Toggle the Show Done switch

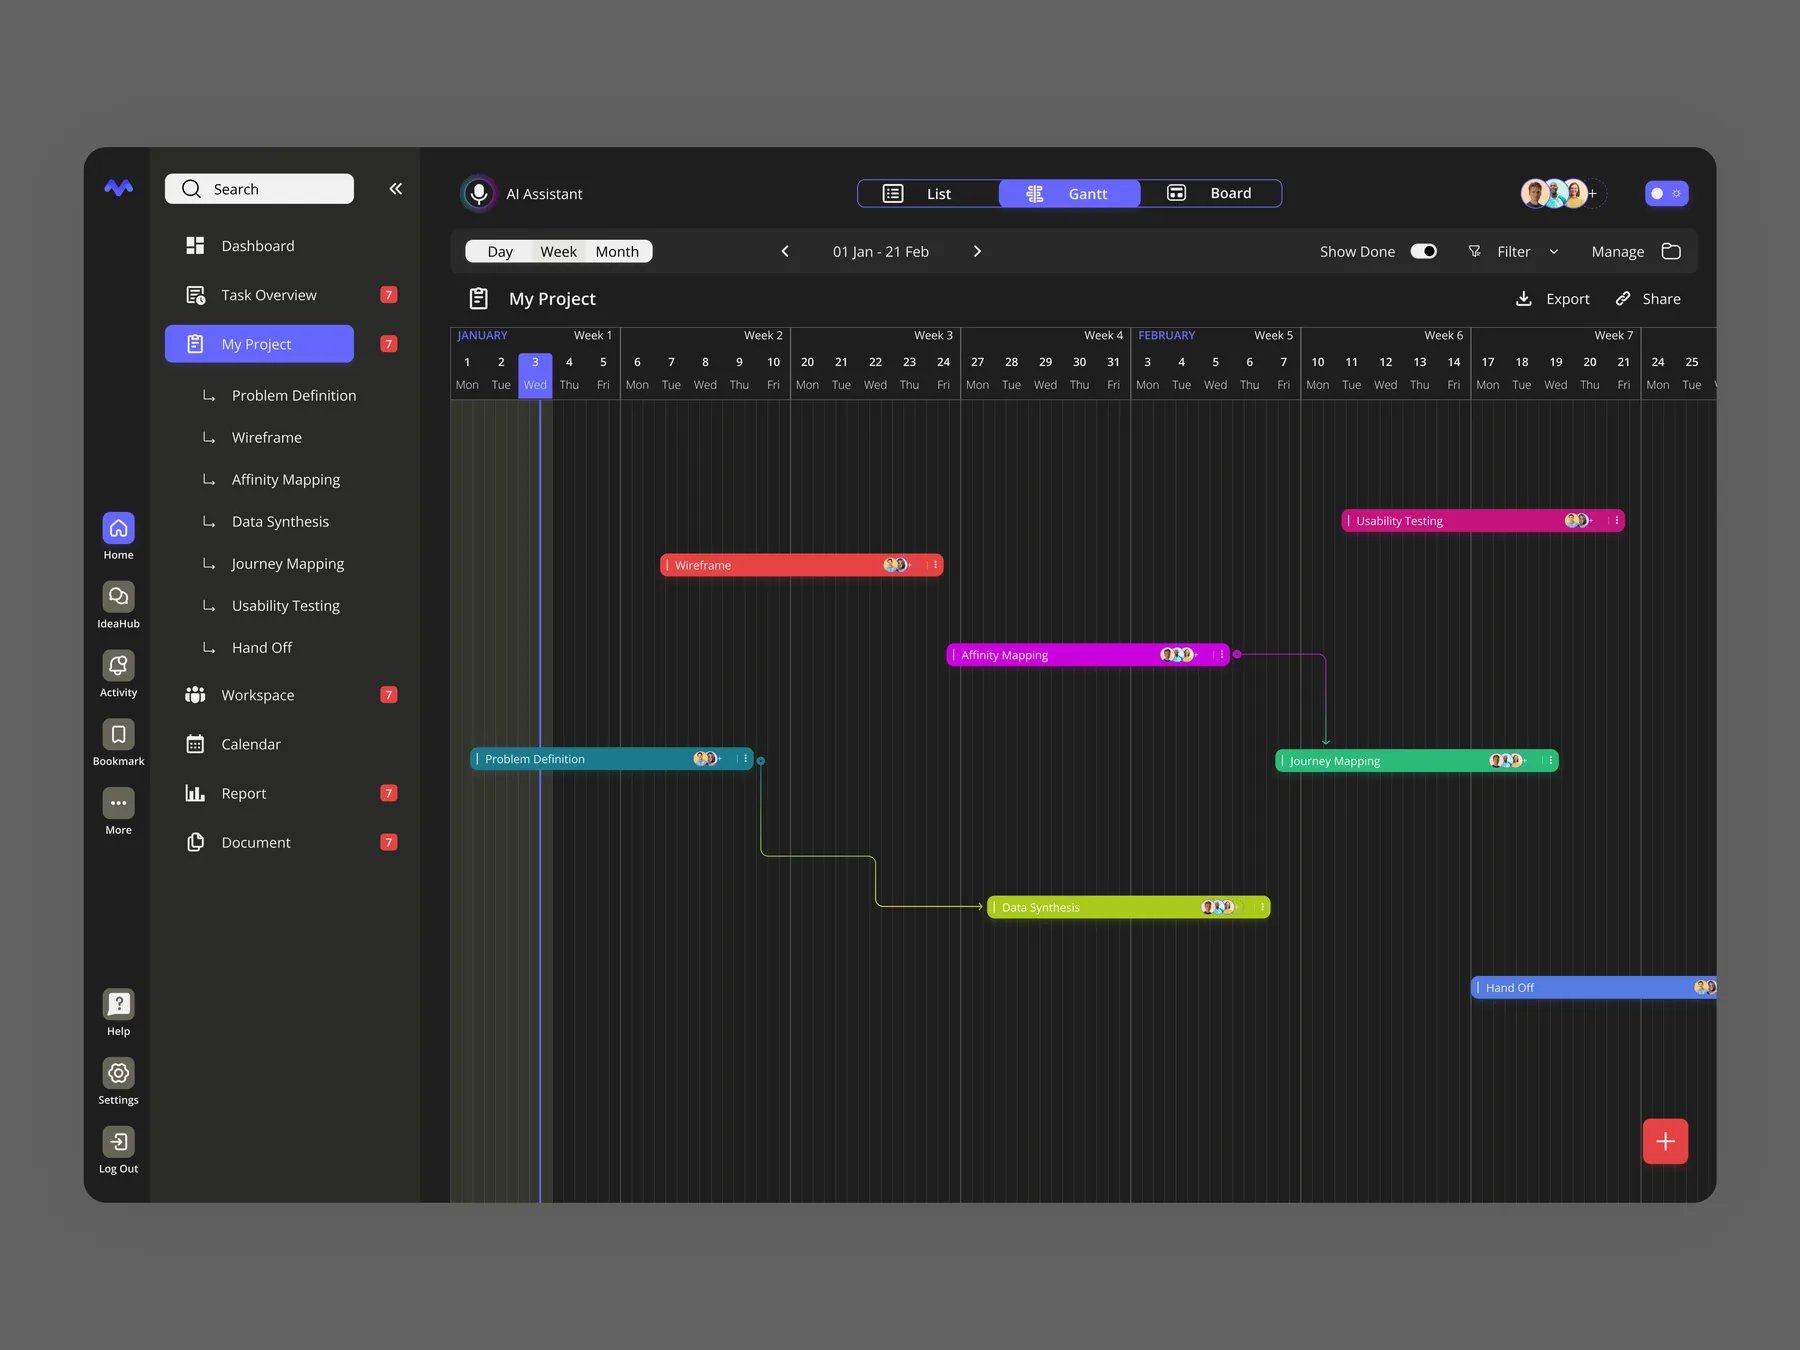click(x=1424, y=251)
